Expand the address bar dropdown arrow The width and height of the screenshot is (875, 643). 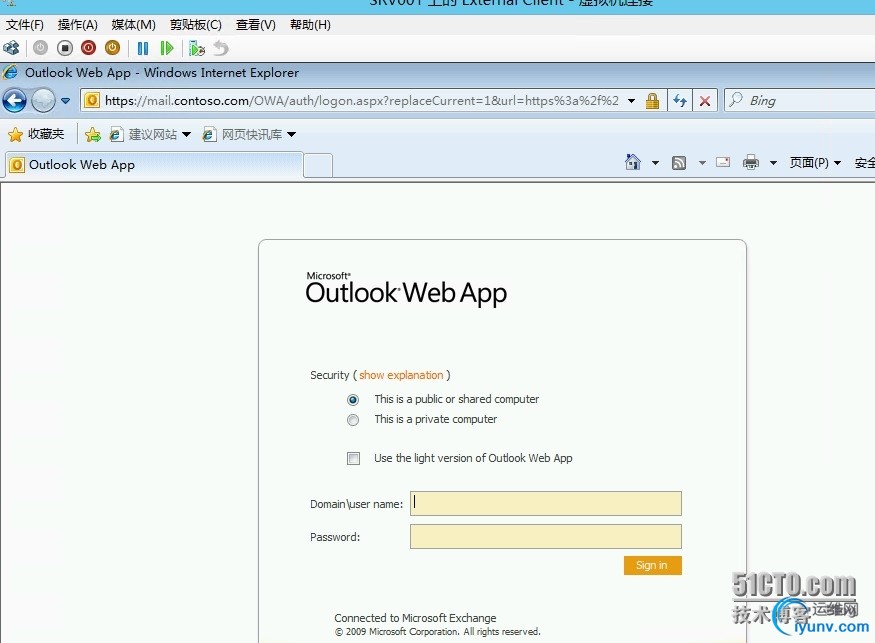(632, 101)
